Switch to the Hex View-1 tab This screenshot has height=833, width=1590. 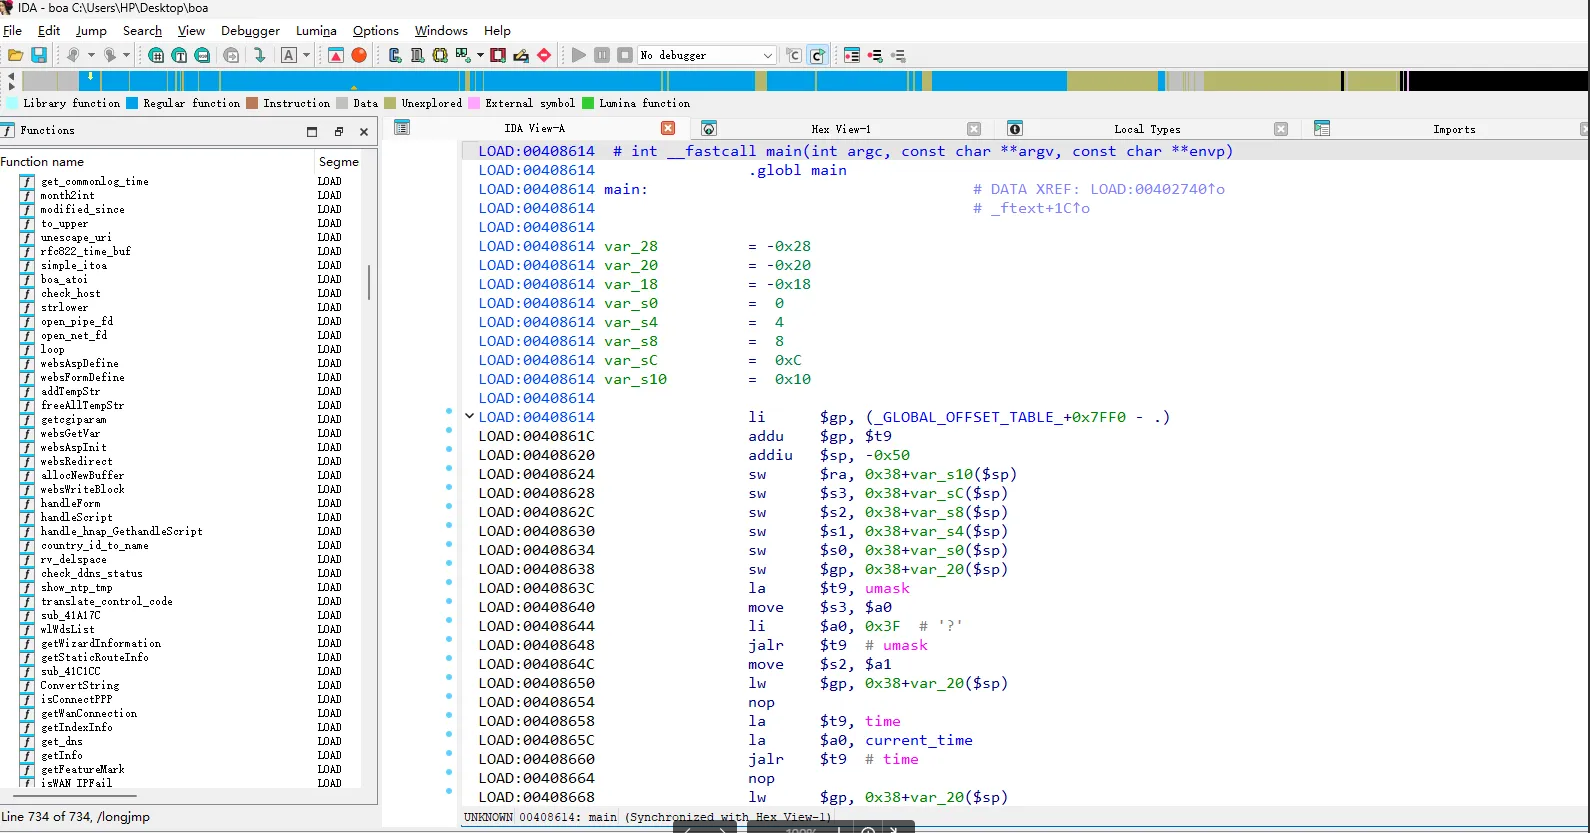(x=840, y=129)
